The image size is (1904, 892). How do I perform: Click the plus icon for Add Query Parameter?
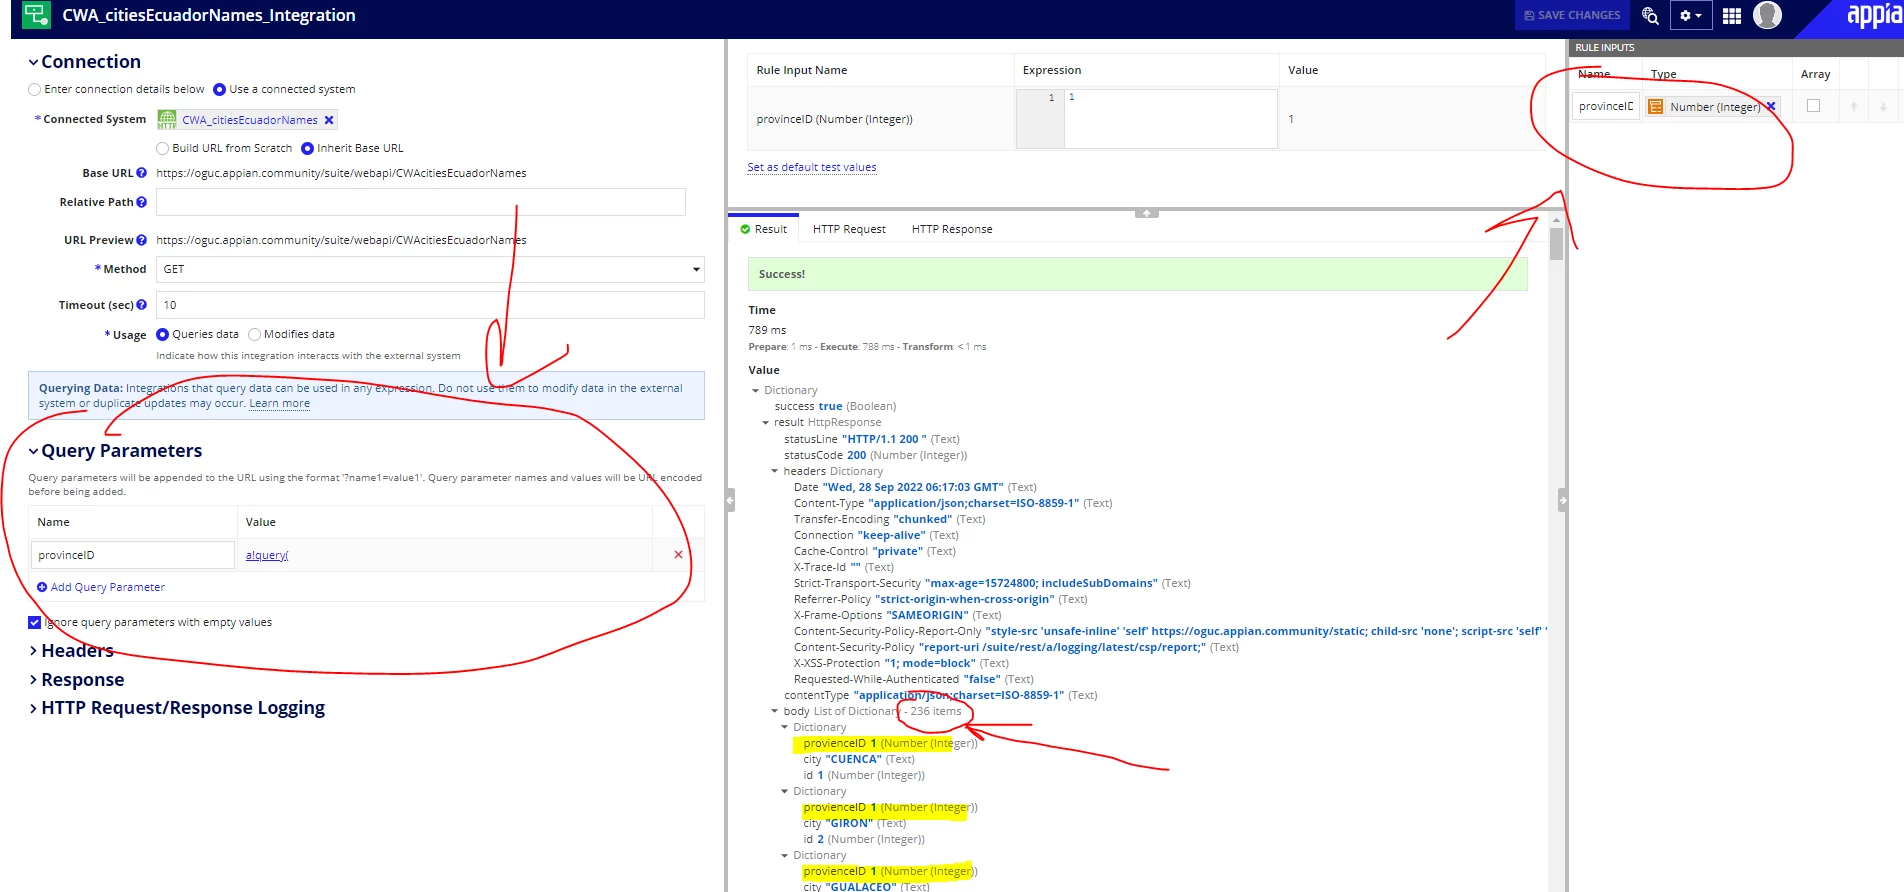[42, 587]
